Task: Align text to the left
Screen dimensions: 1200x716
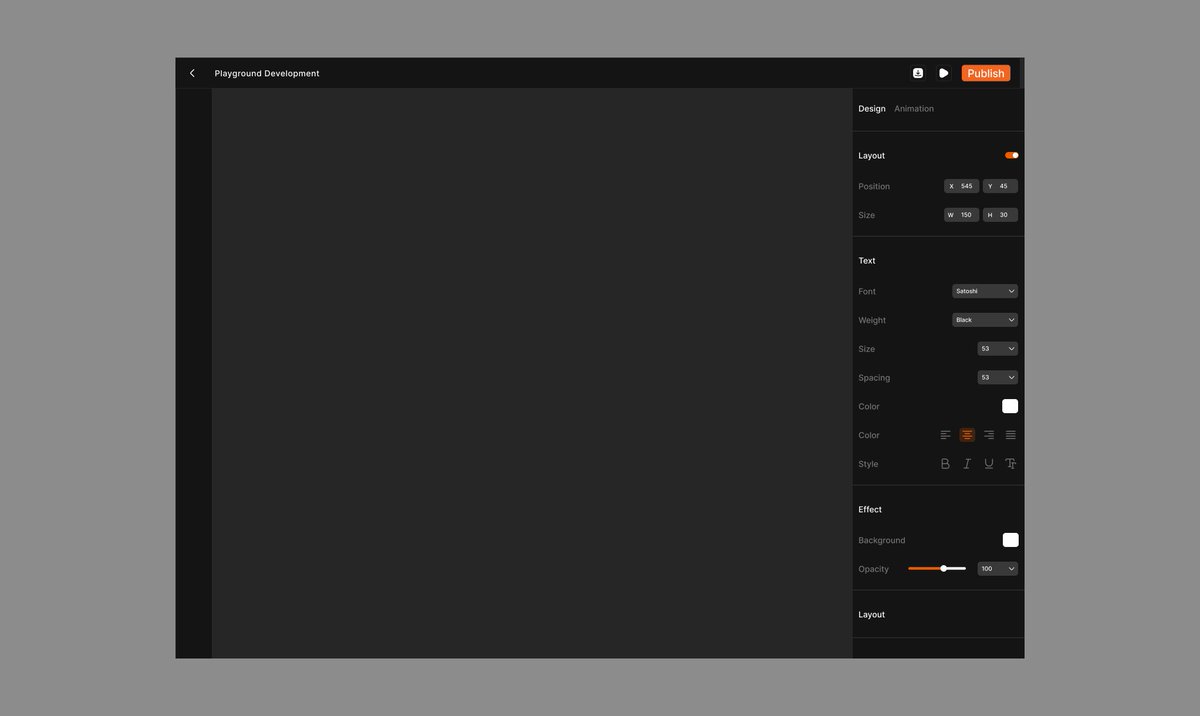Action: tap(945, 435)
